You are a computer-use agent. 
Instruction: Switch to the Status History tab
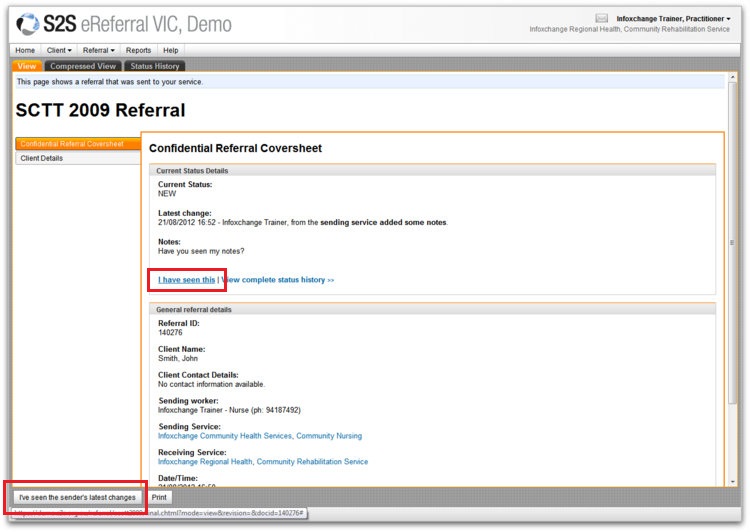[x=154, y=66]
